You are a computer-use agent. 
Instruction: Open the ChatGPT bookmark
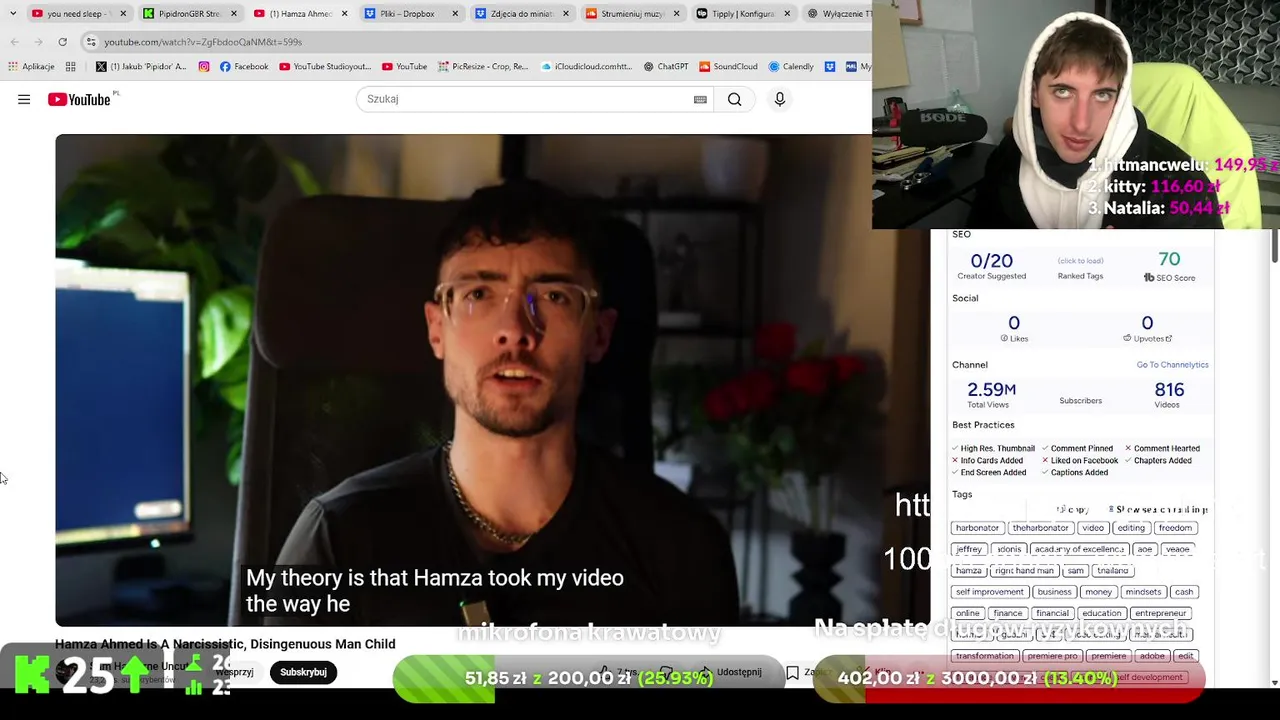666,67
